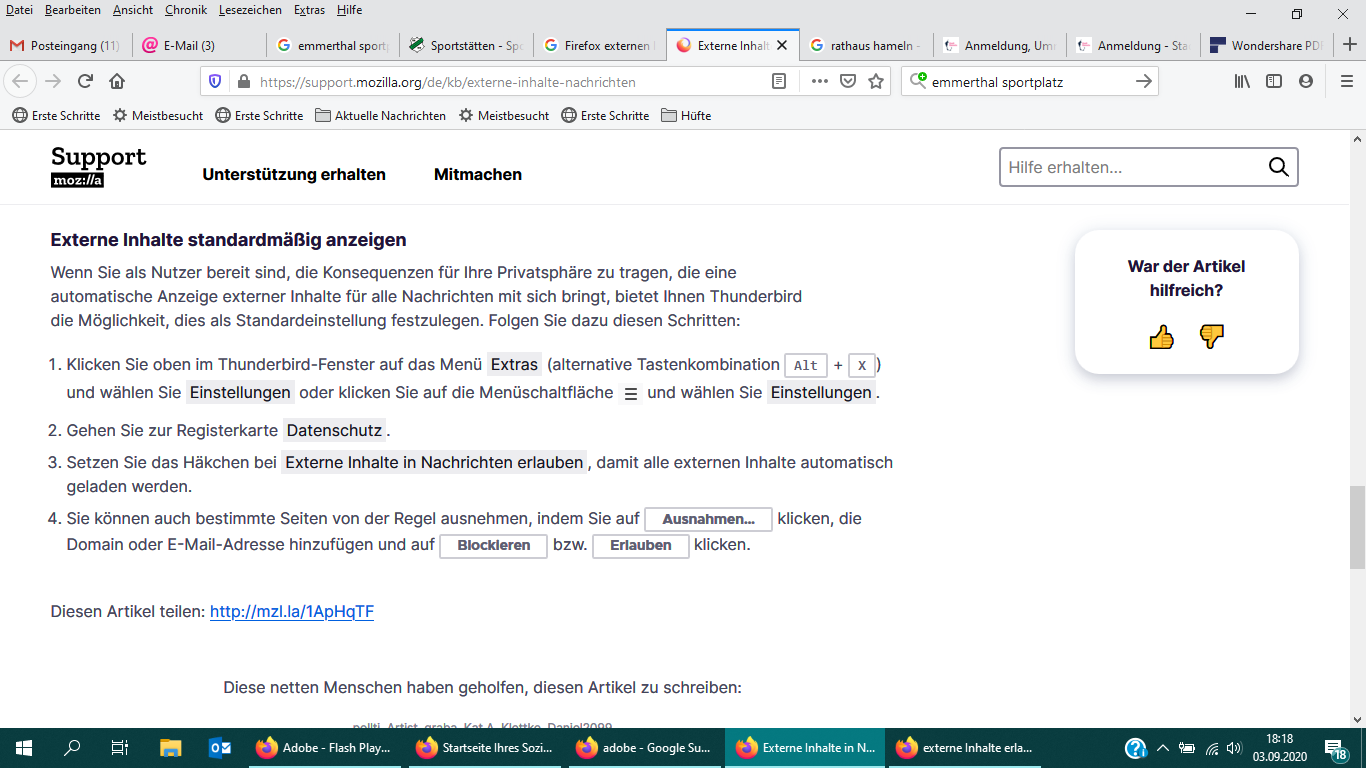Open the Library icon in toolbar
Viewport: 1366px width, 768px height.
(1242, 81)
